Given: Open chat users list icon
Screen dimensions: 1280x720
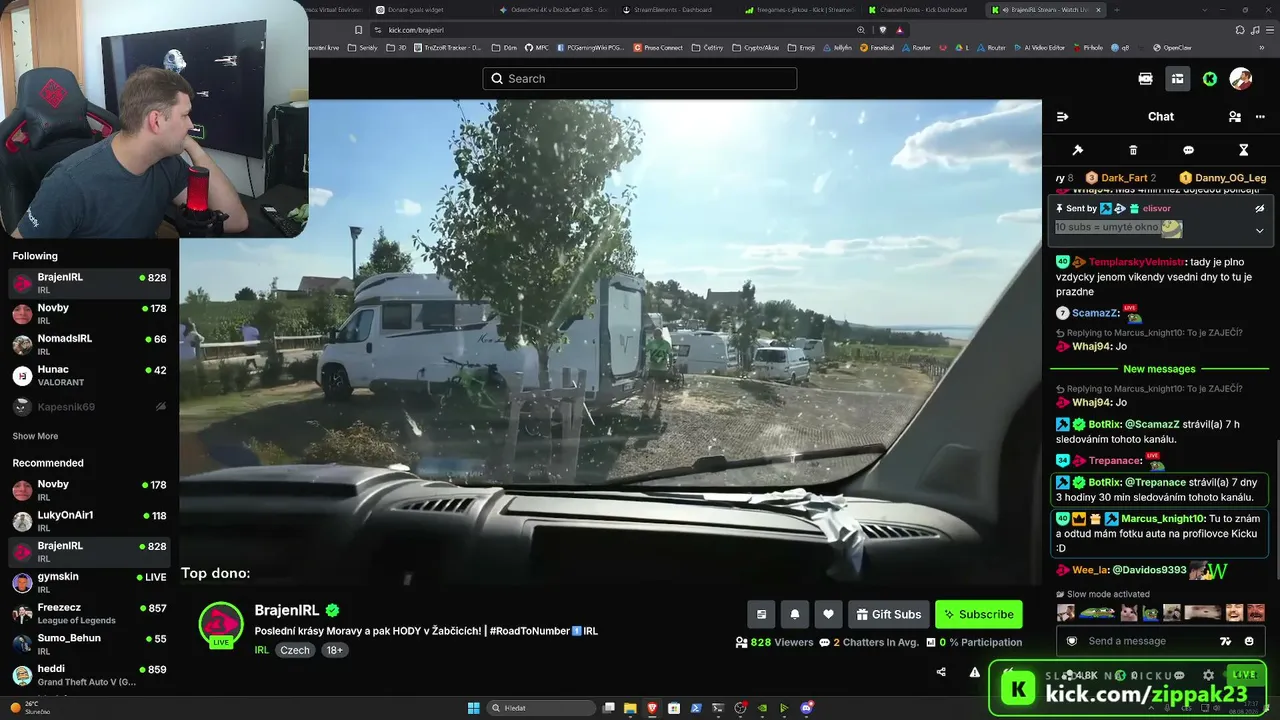Looking at the screenshot, I should pyautogui.click(x=1235, y=117).
